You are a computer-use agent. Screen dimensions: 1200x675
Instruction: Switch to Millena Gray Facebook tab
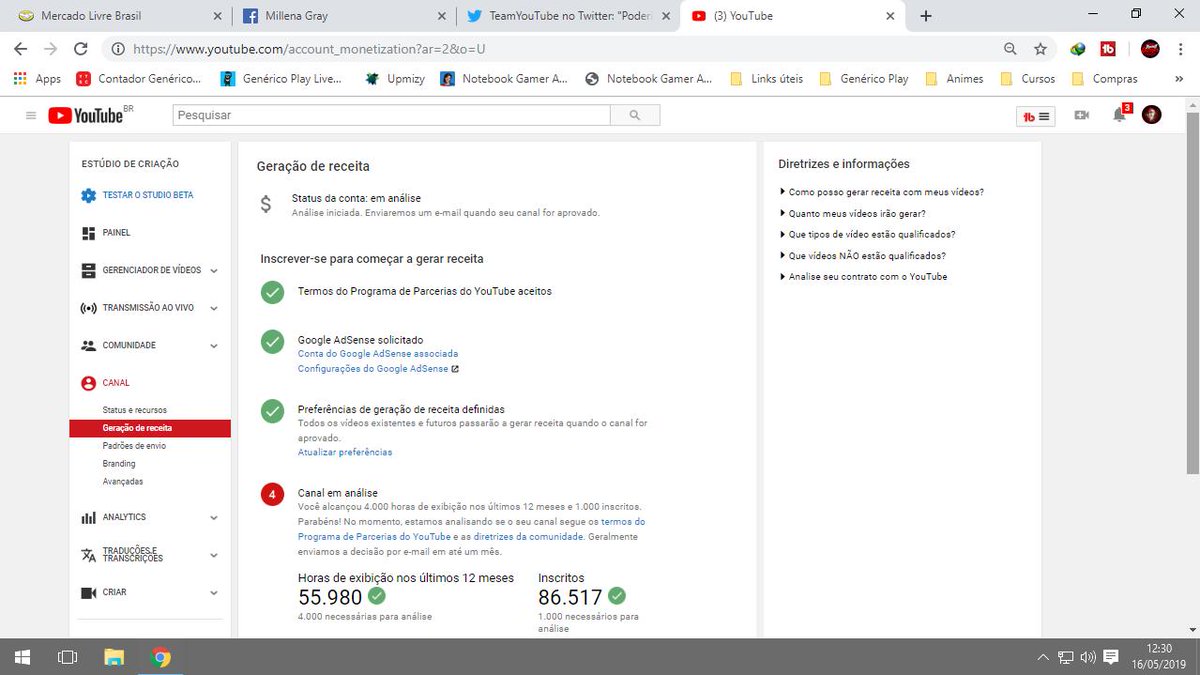pyautogui.click(x=343, y=16)
